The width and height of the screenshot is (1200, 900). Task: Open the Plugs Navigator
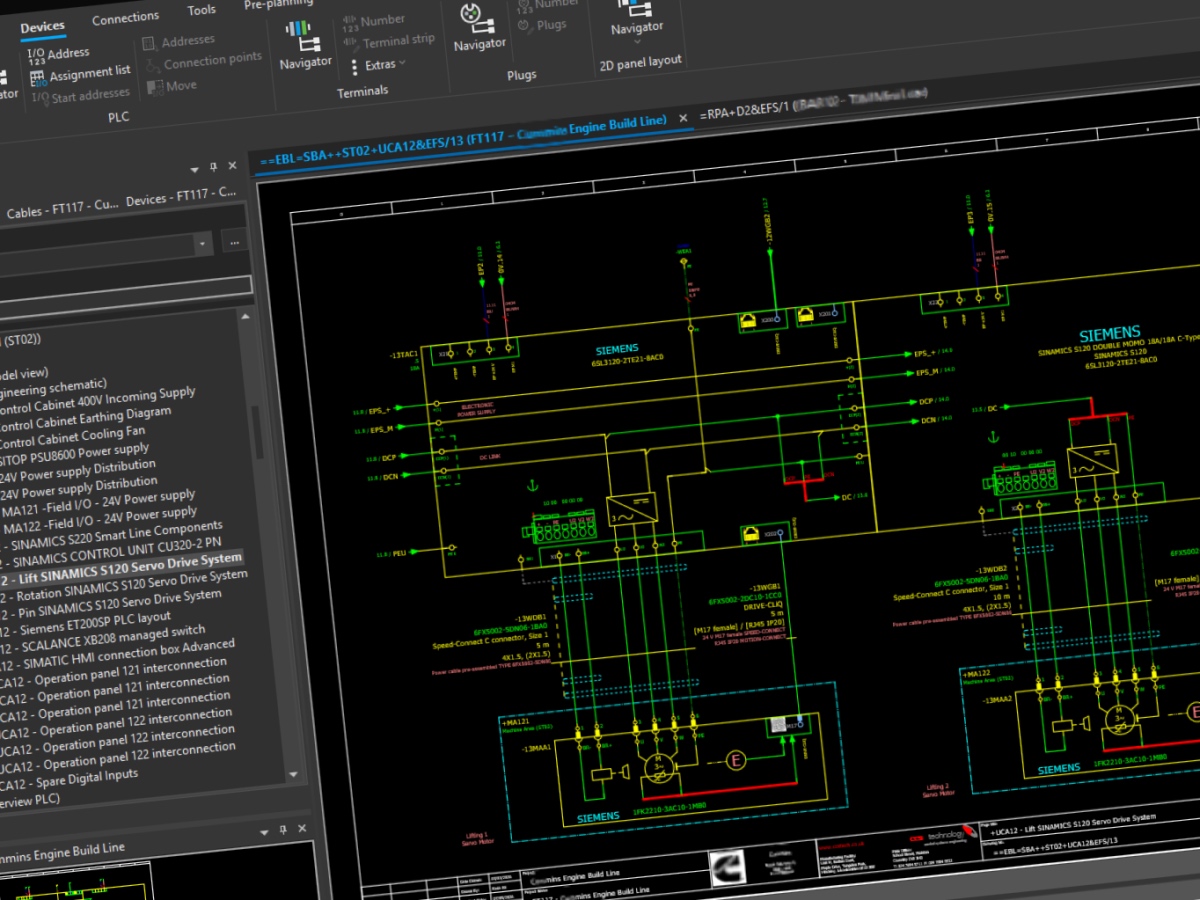[x=479, y=28]
